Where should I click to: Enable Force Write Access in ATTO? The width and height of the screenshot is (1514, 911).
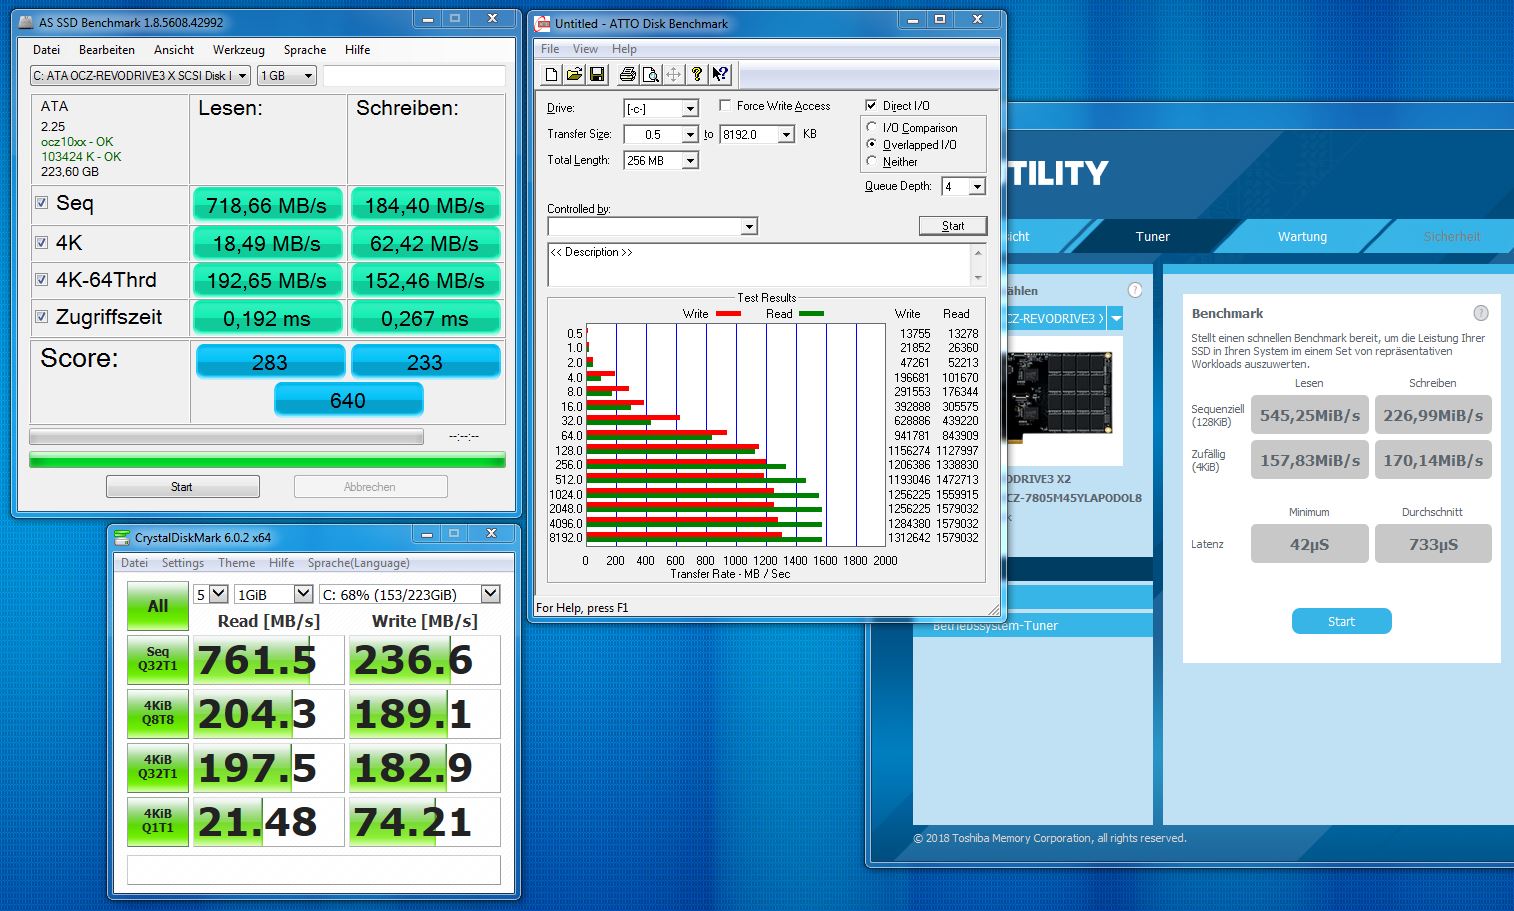point(725,105)
